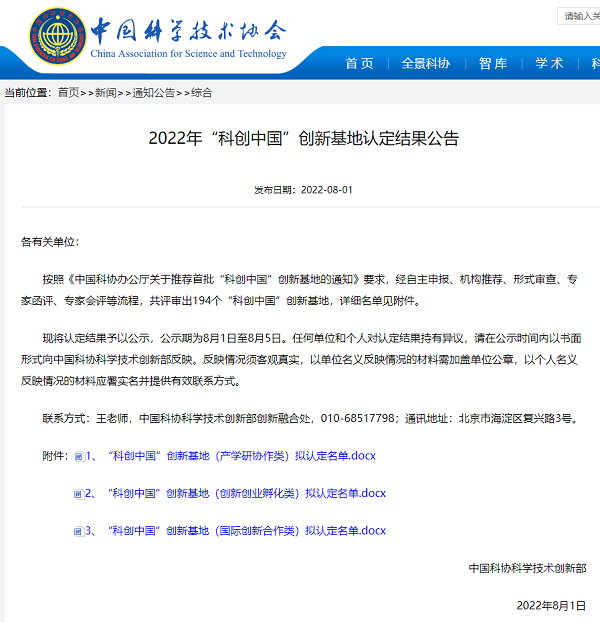The height and width of the screenshot is (622, 600).
Task: Open the 首页 navigation menu item
Action: coord(360,63)
